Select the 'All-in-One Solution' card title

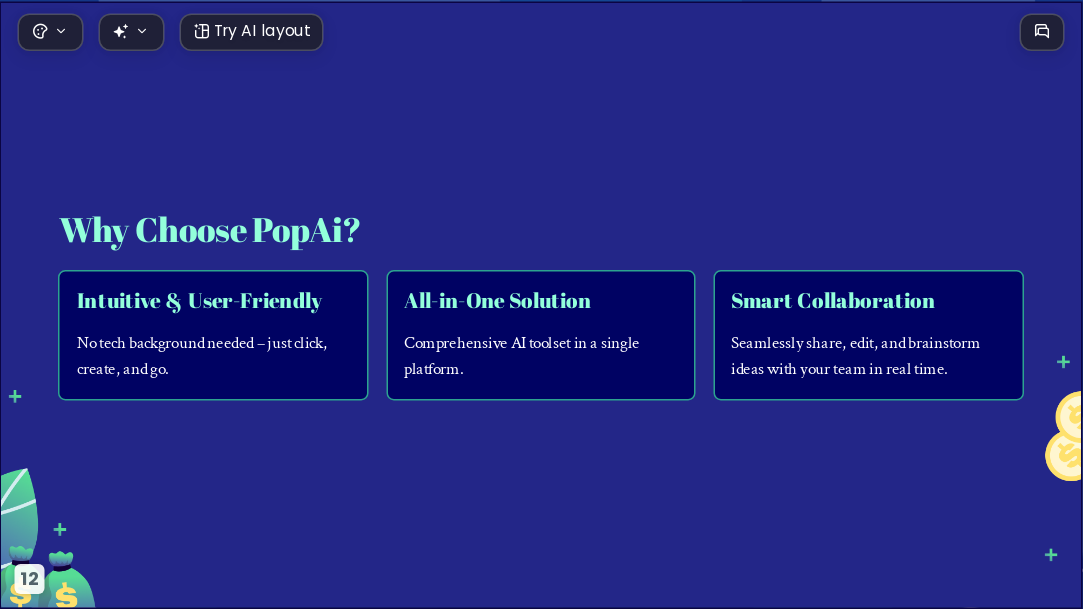[x=497, y=301]
